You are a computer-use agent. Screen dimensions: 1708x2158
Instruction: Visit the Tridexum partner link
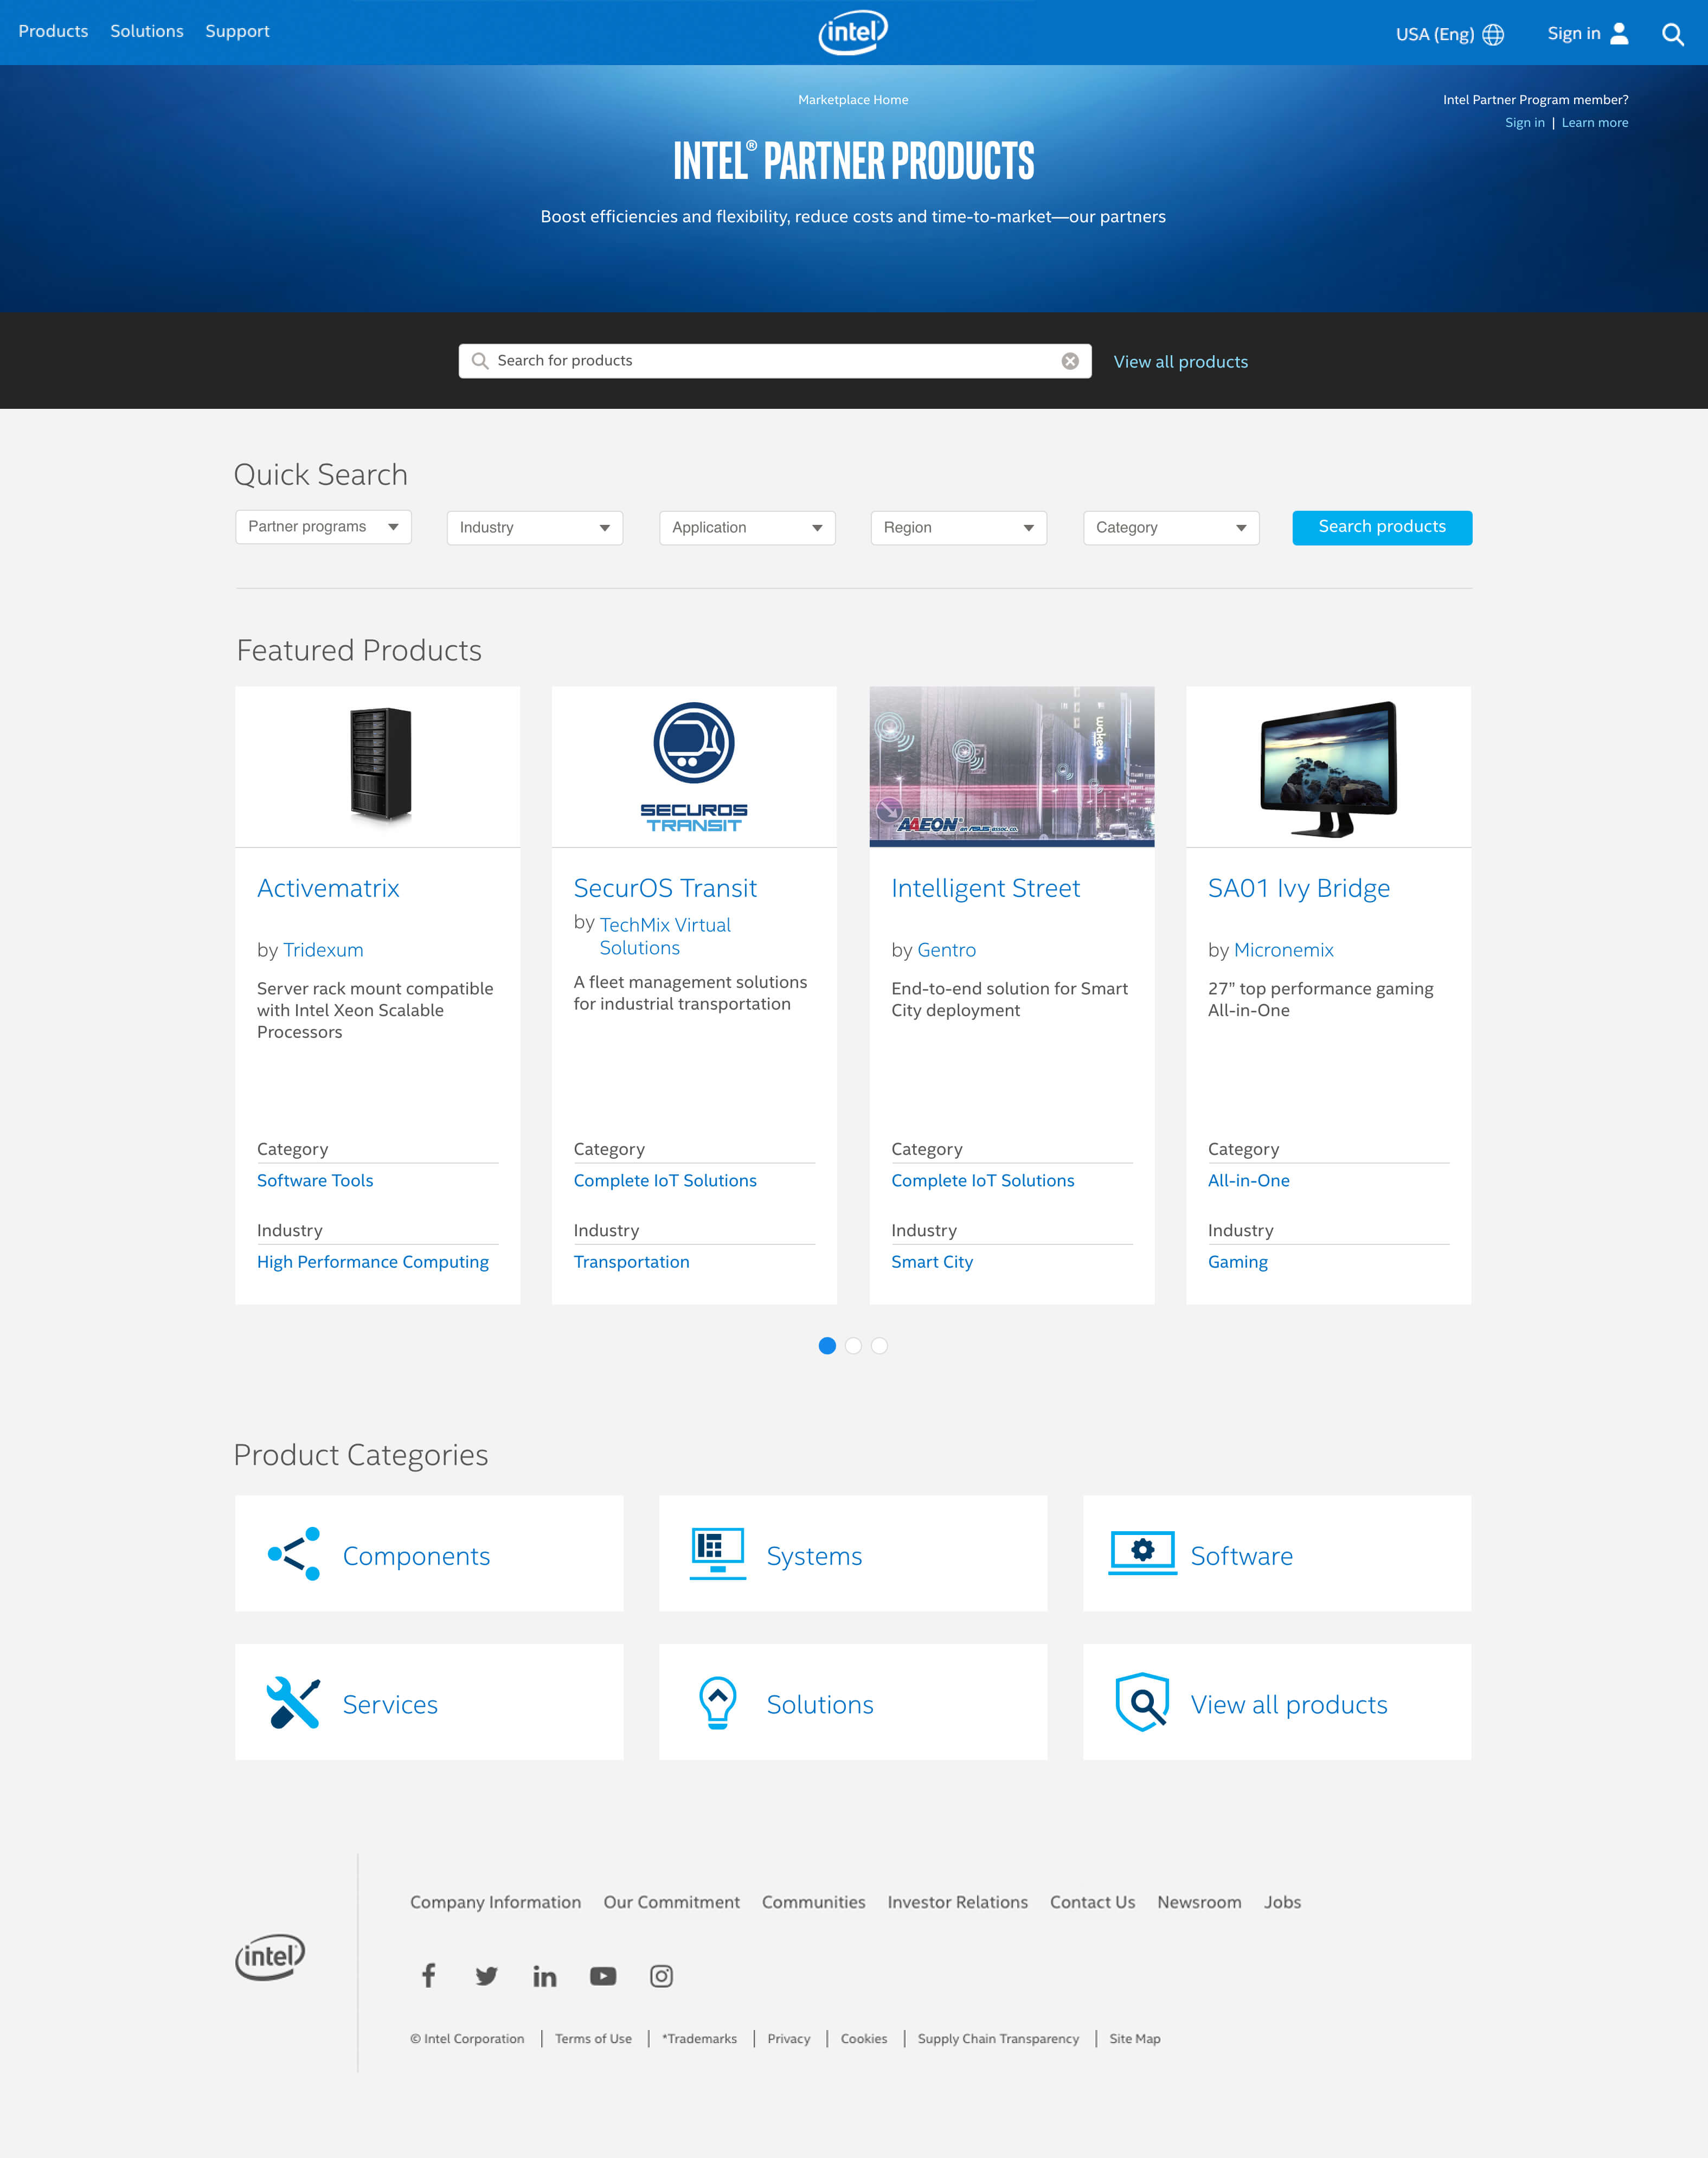(x=323, y=950)
